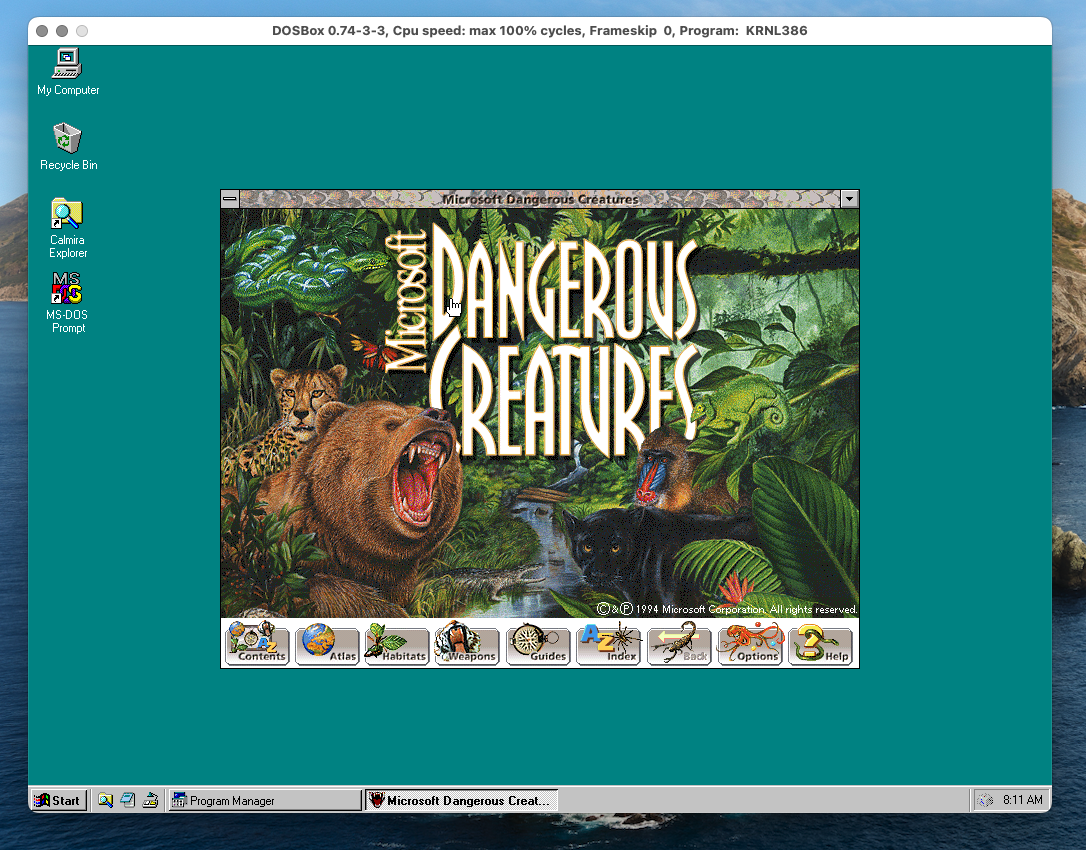Screen dimensions: 1086x850
Task: Click the green chameleon in the splash image
Action: click(x=745, y=409)
